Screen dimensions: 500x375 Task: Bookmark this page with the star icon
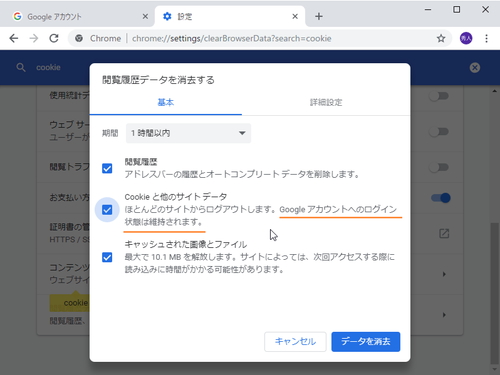click(x=441, y=38)
